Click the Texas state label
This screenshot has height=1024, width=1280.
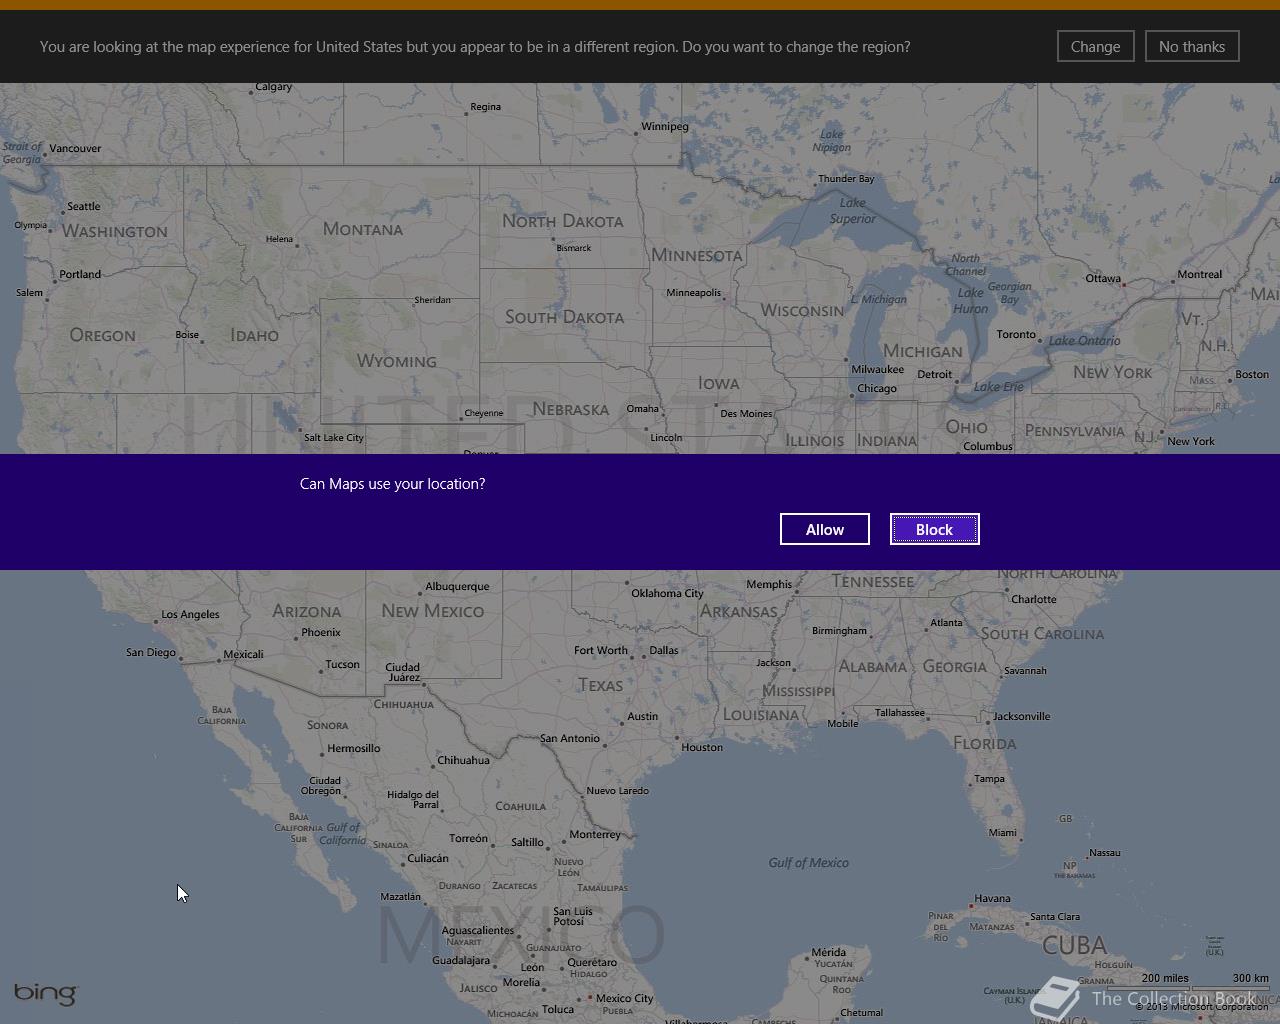pyautogui.click(x=600, y=685)
